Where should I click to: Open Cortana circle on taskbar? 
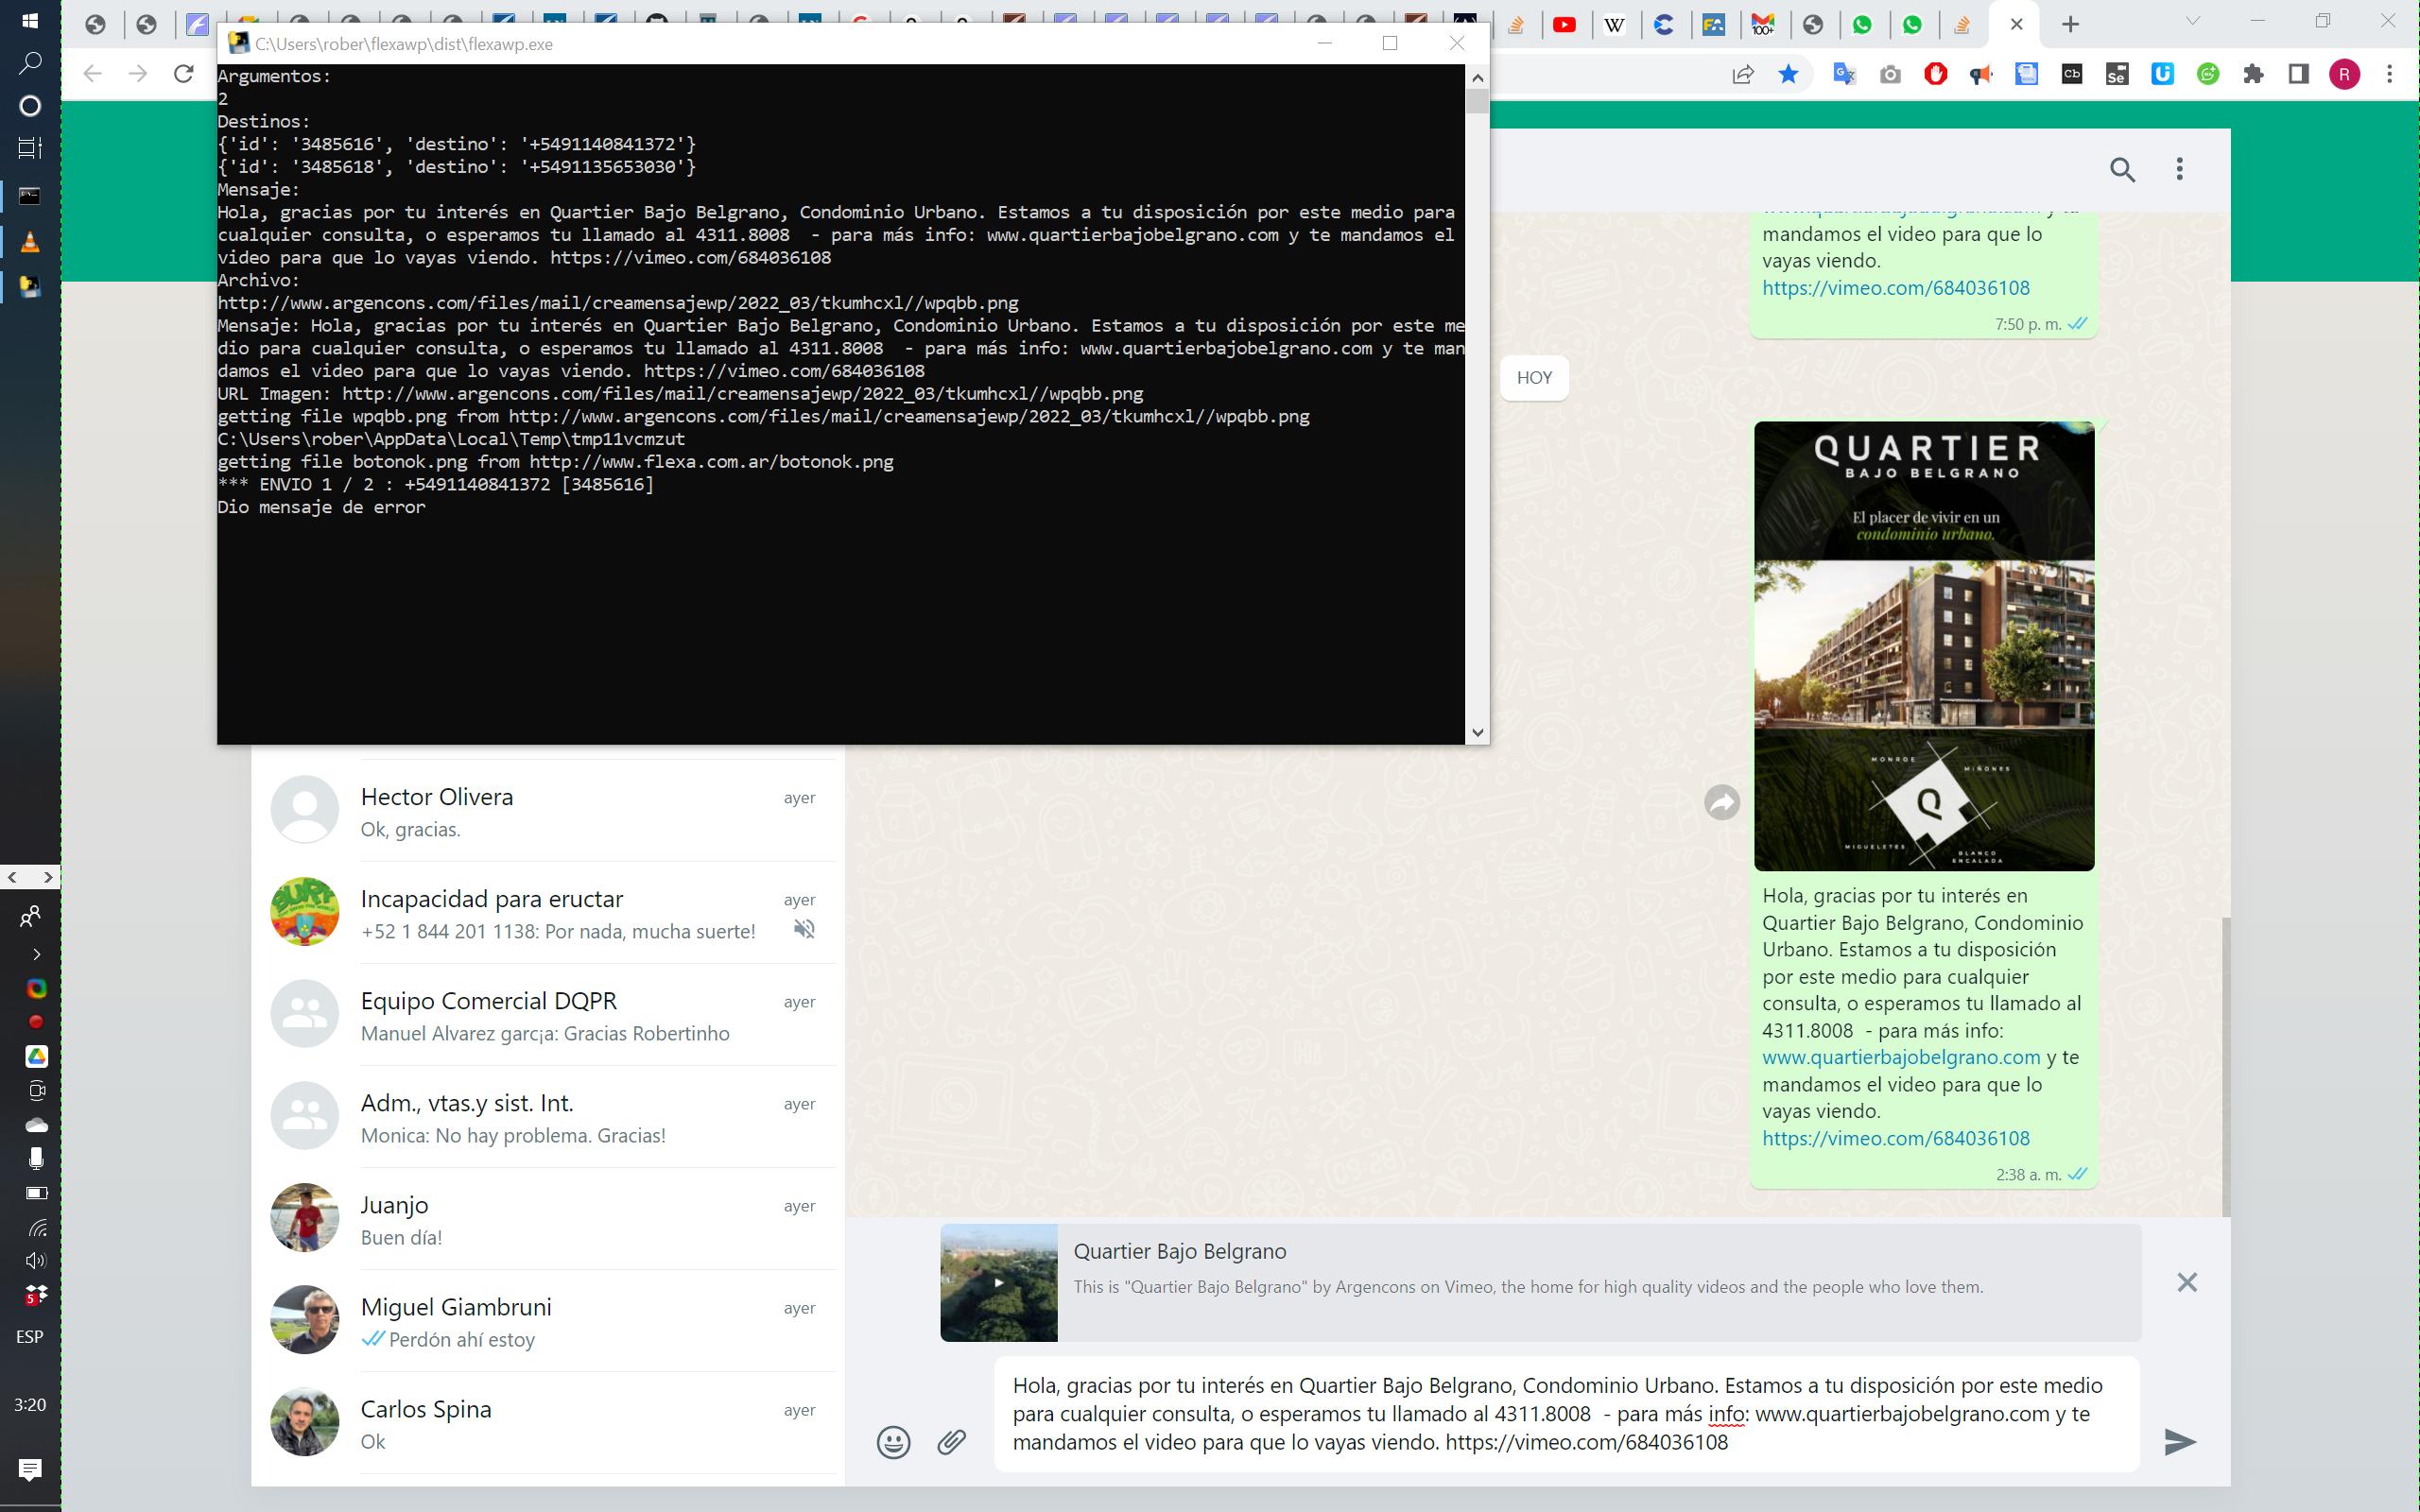[x=30, y=106]
